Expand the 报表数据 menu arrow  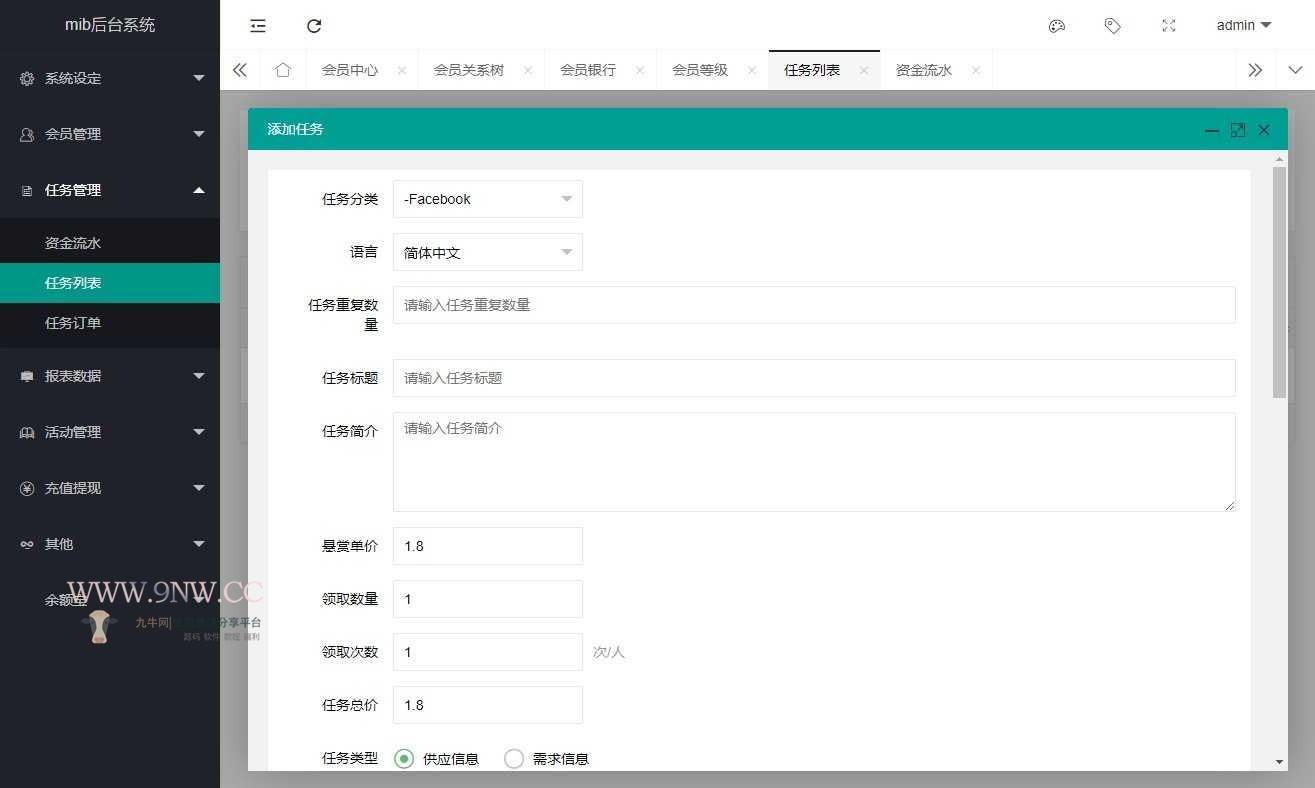199,376
